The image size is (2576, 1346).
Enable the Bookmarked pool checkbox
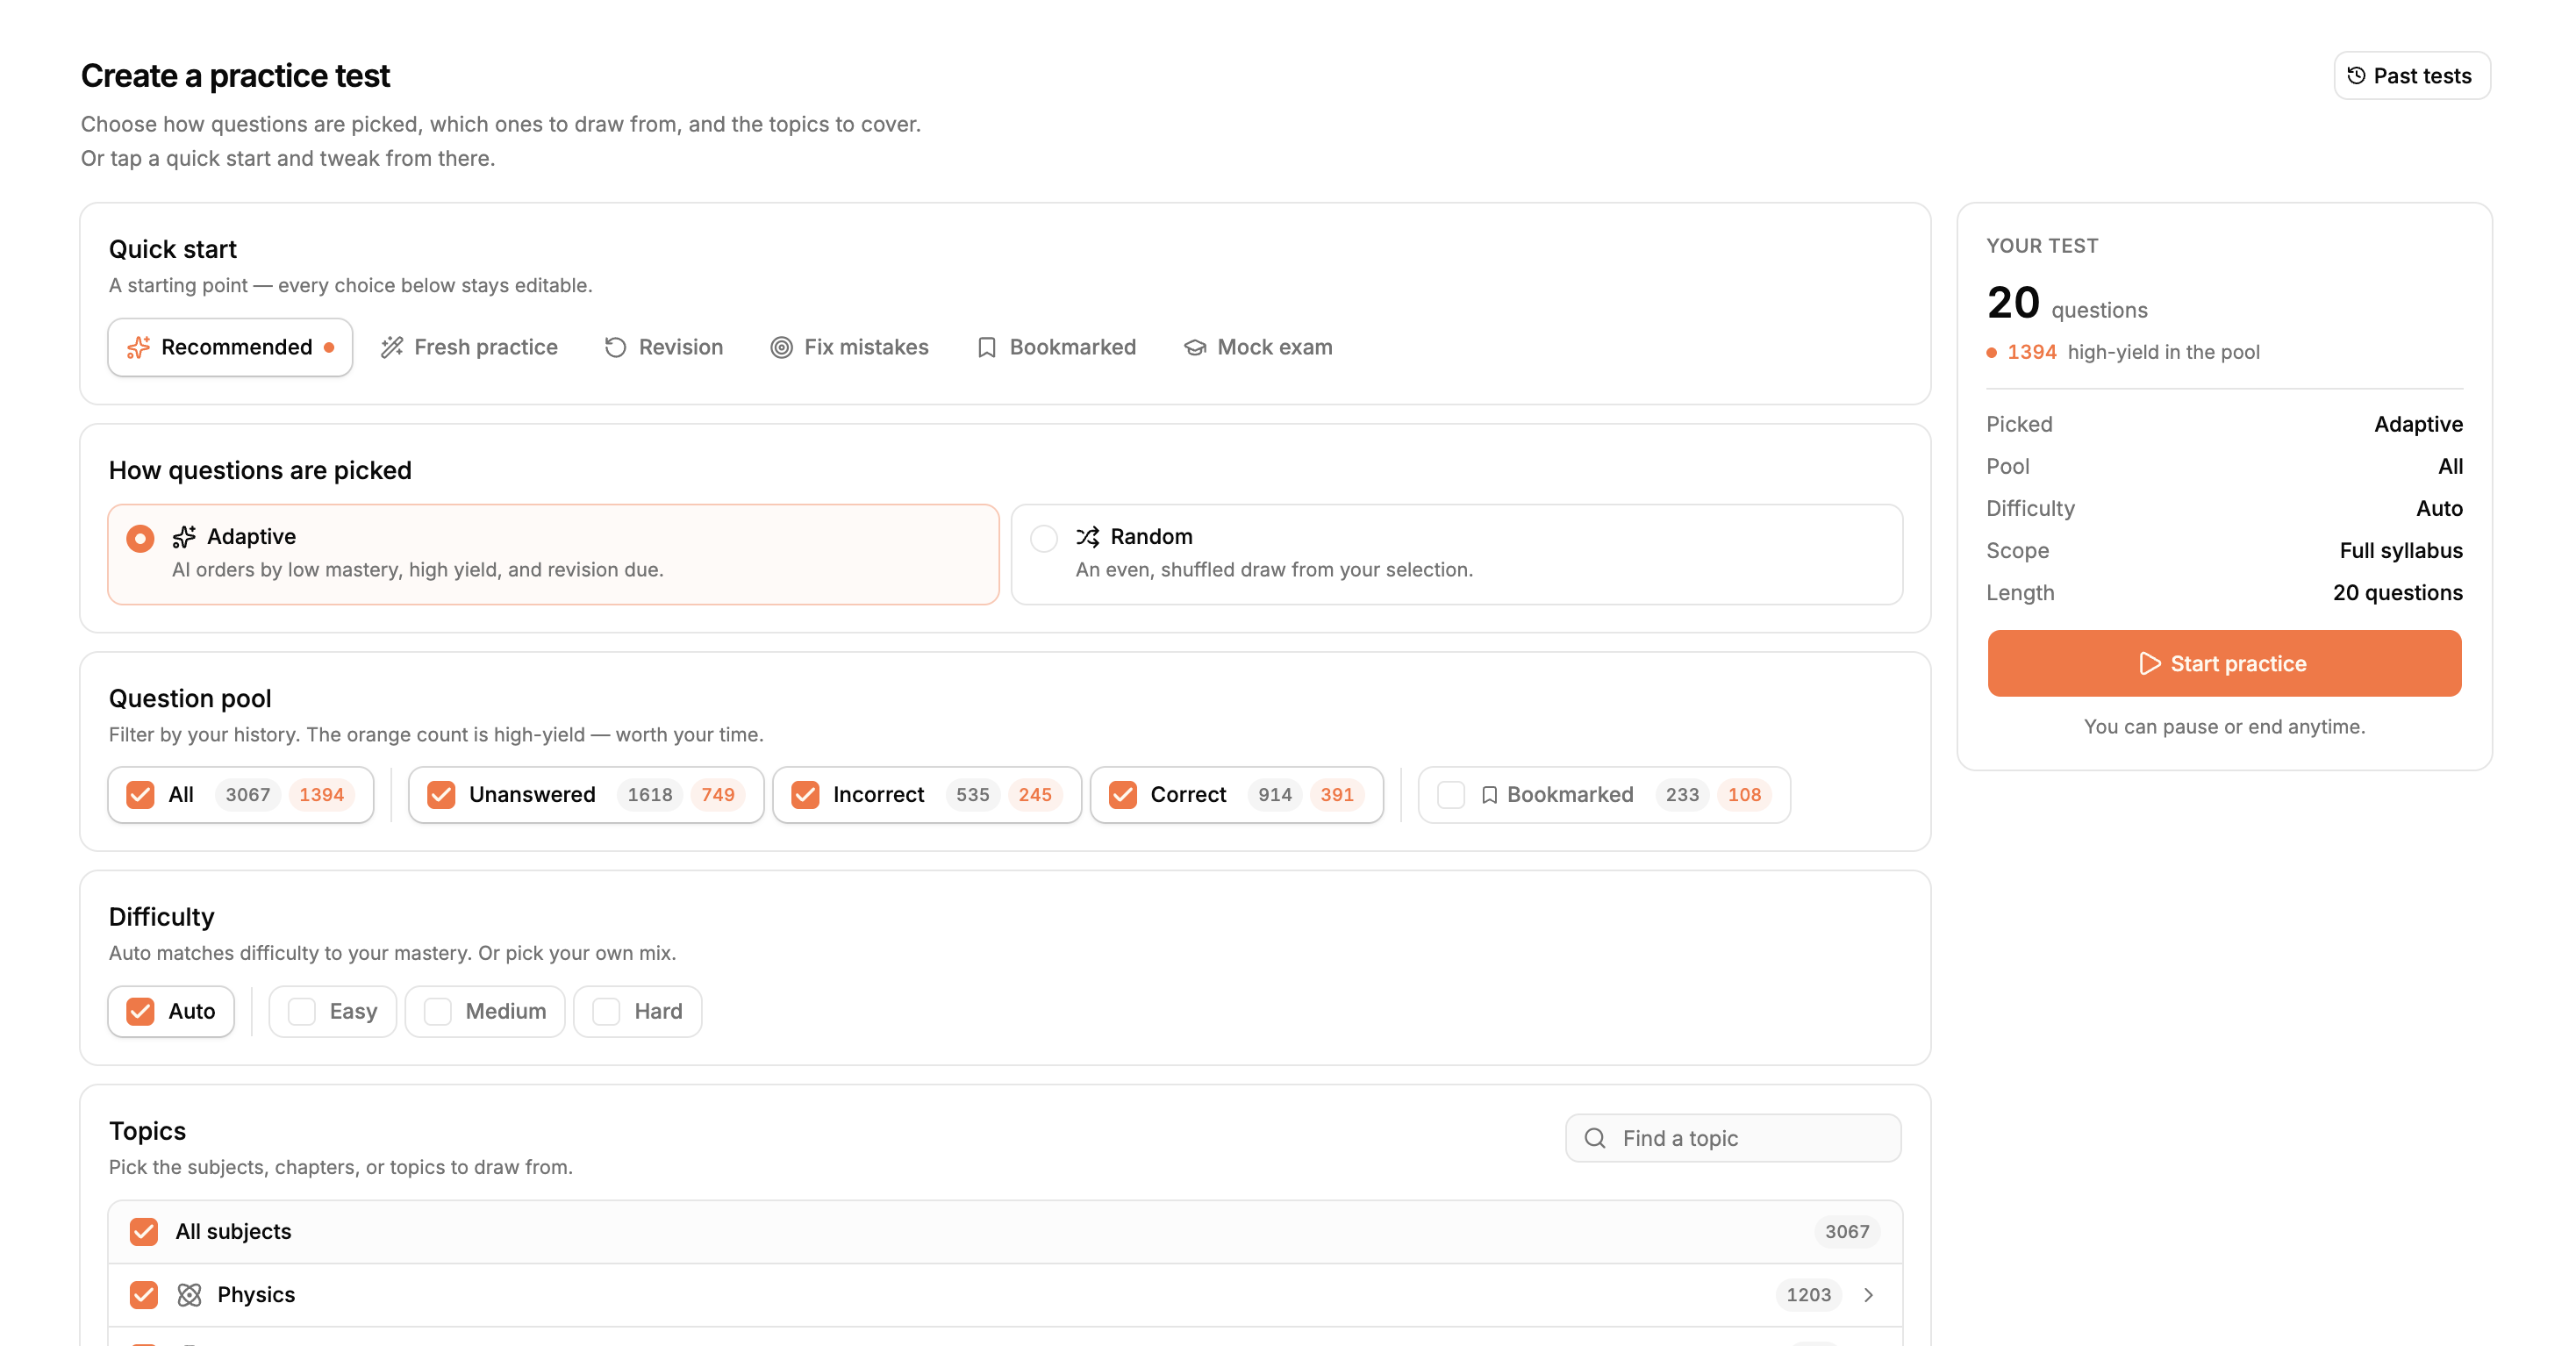pyautogui.click(x=1451, y=795)
